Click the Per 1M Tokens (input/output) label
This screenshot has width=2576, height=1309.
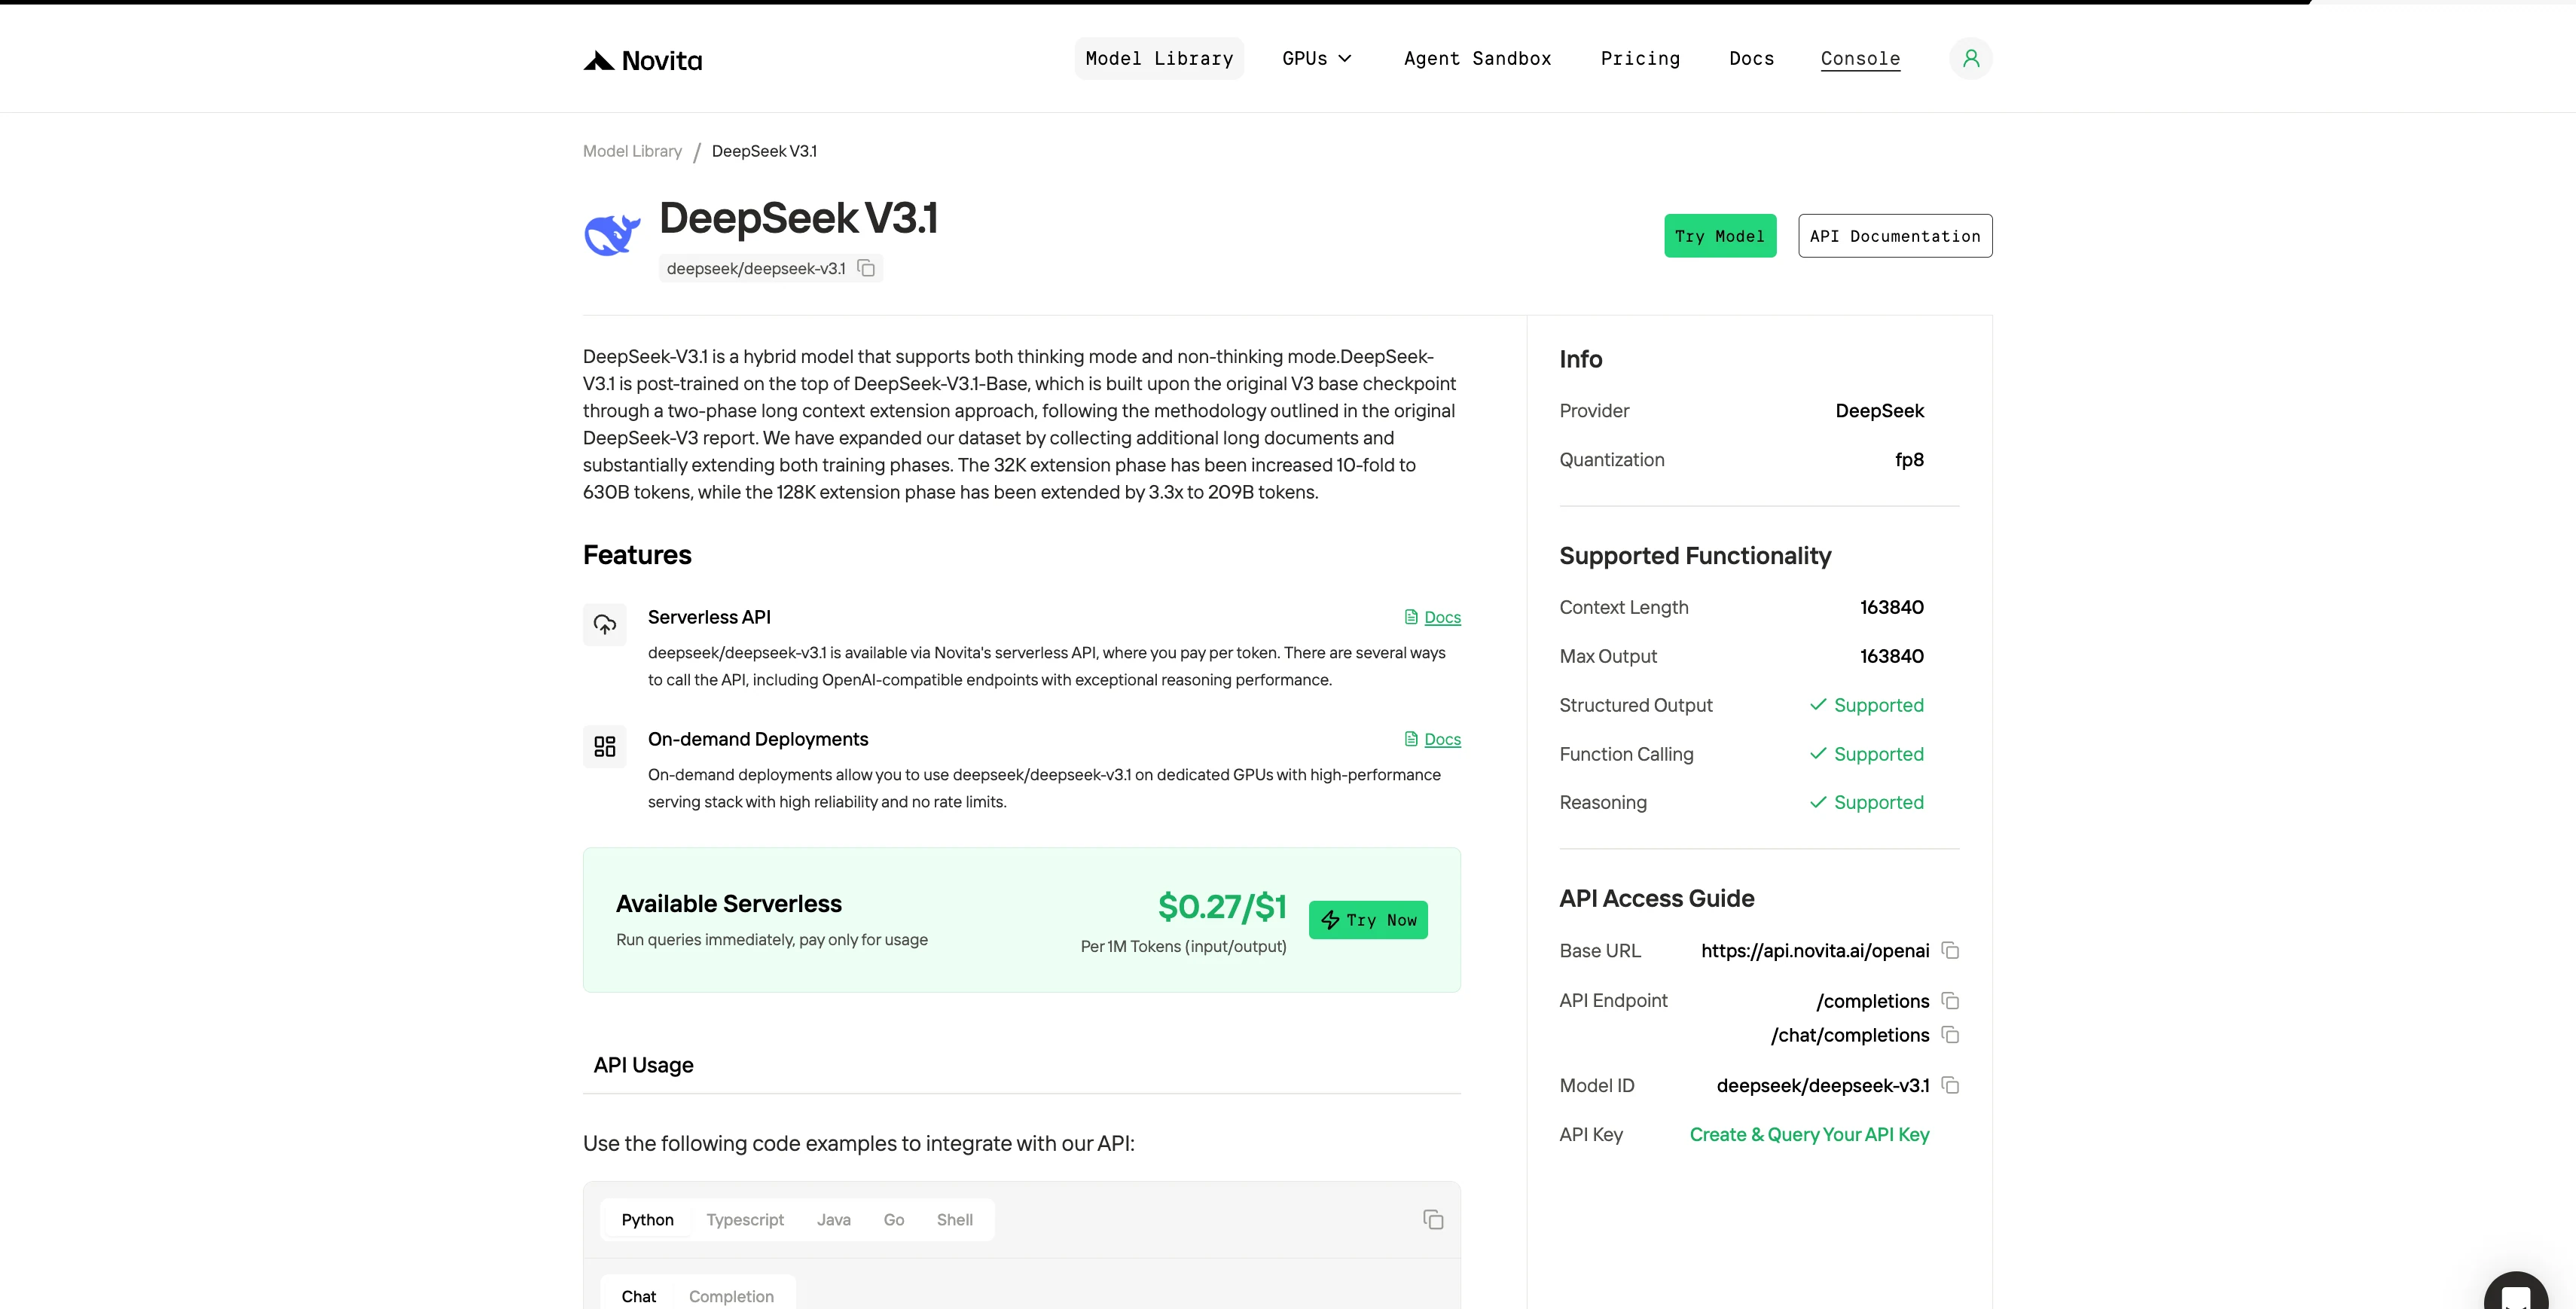(1183, 946)
